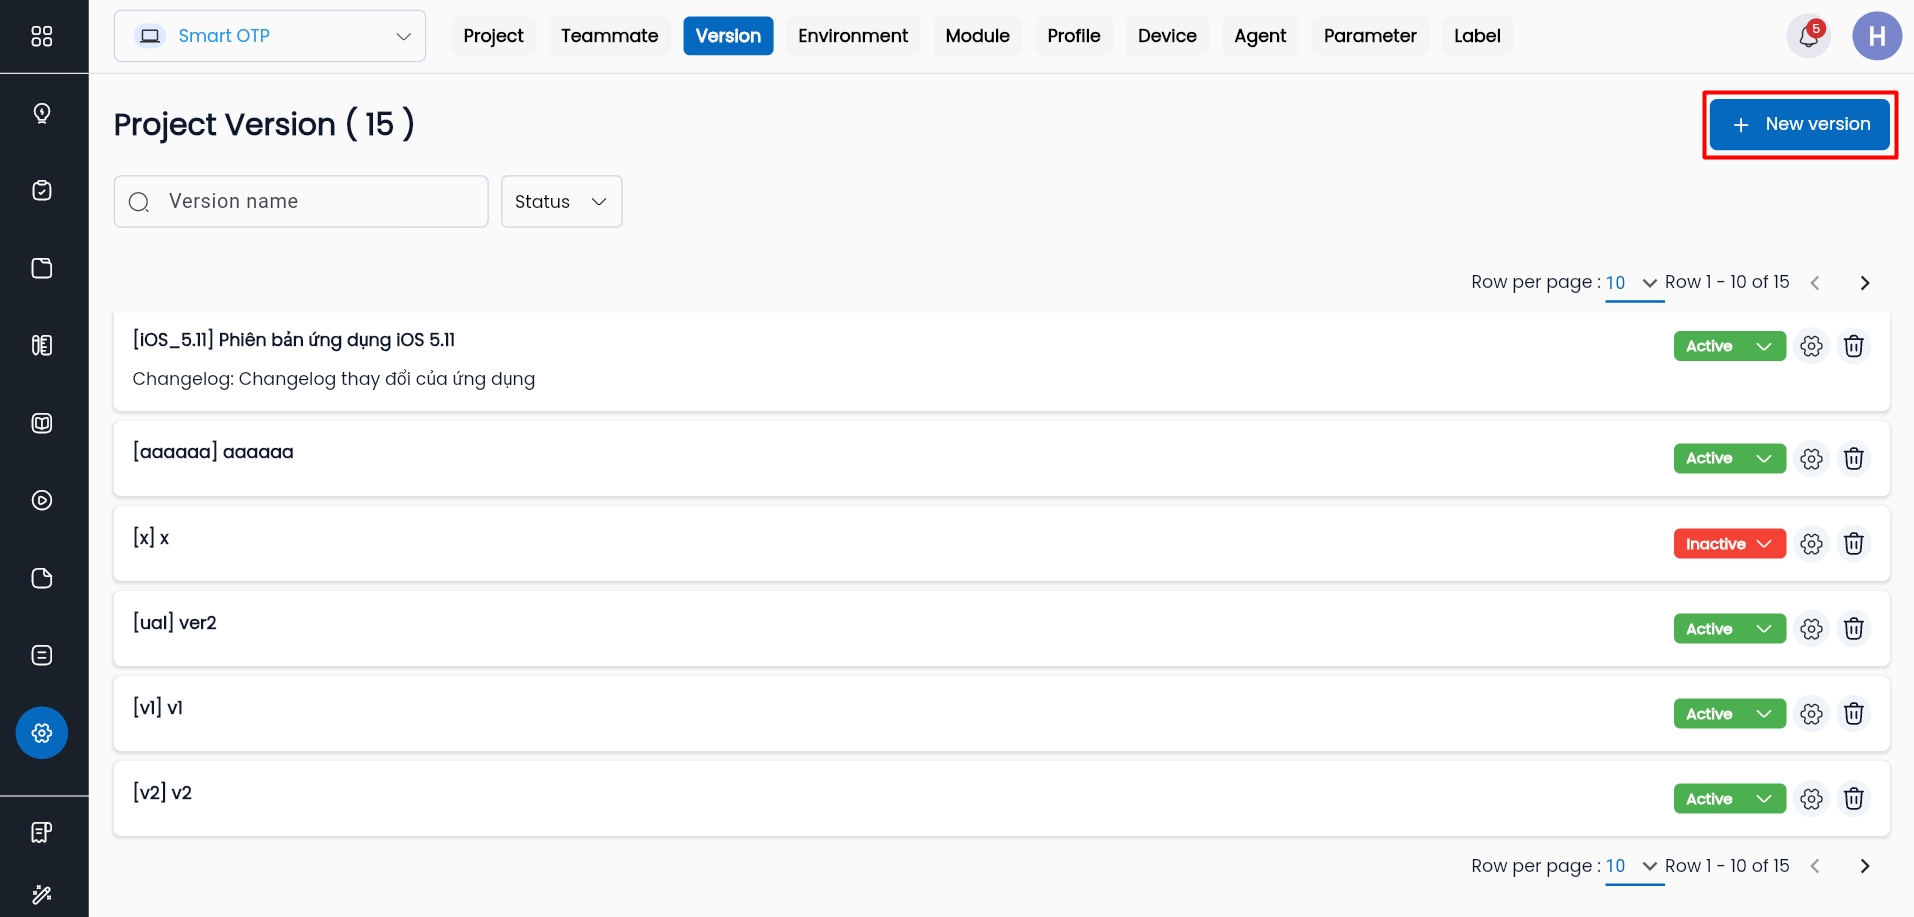The image size is (1914, 917).
Task: Click the magic wand icon in sidebar
Action: coord(42,894)
